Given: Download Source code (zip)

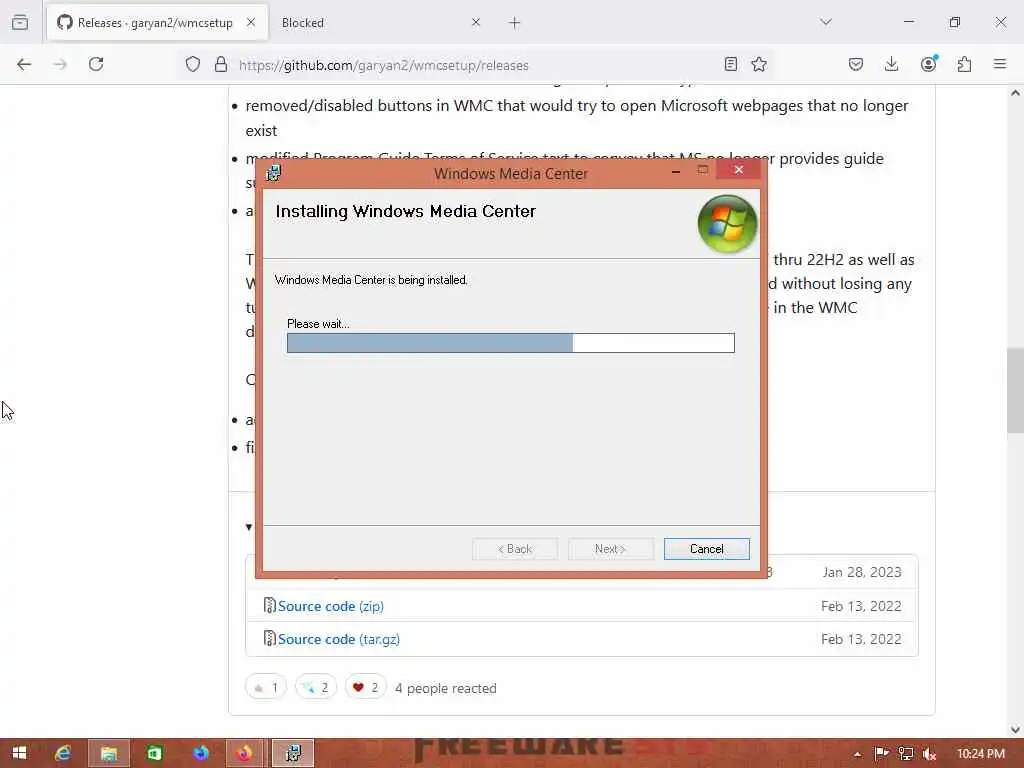Looking at the screenshot, I should point(330,606).
